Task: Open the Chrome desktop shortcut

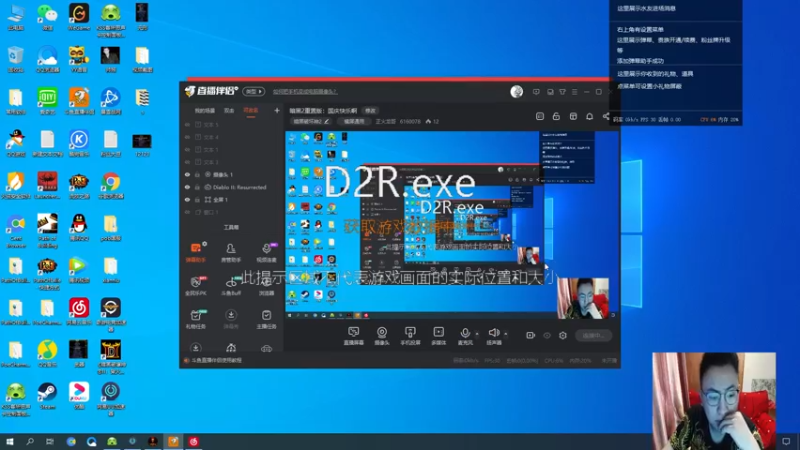Action: click(110, 186)
